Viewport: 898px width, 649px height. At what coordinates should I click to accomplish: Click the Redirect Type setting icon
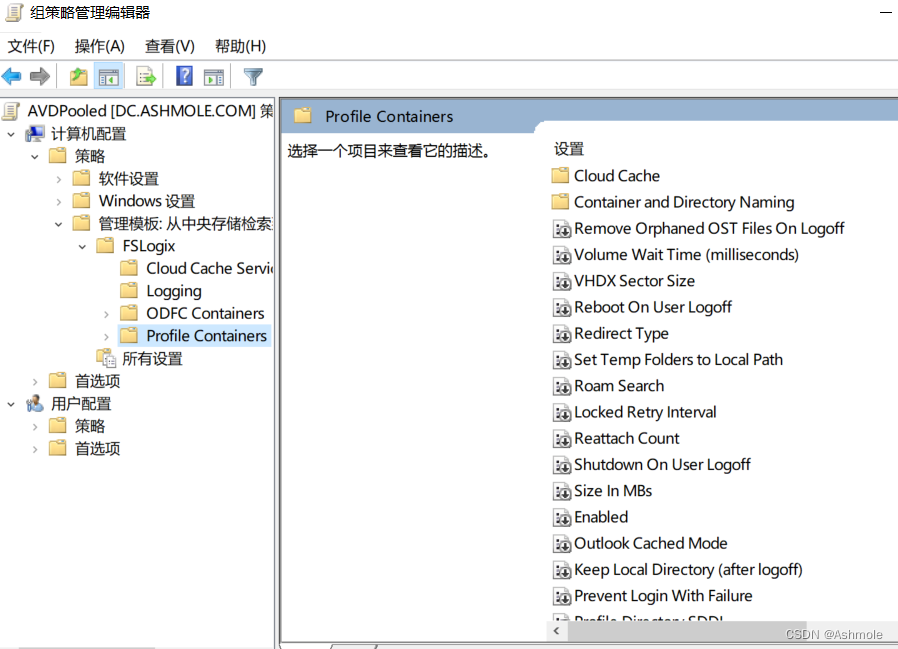[562, 334]
